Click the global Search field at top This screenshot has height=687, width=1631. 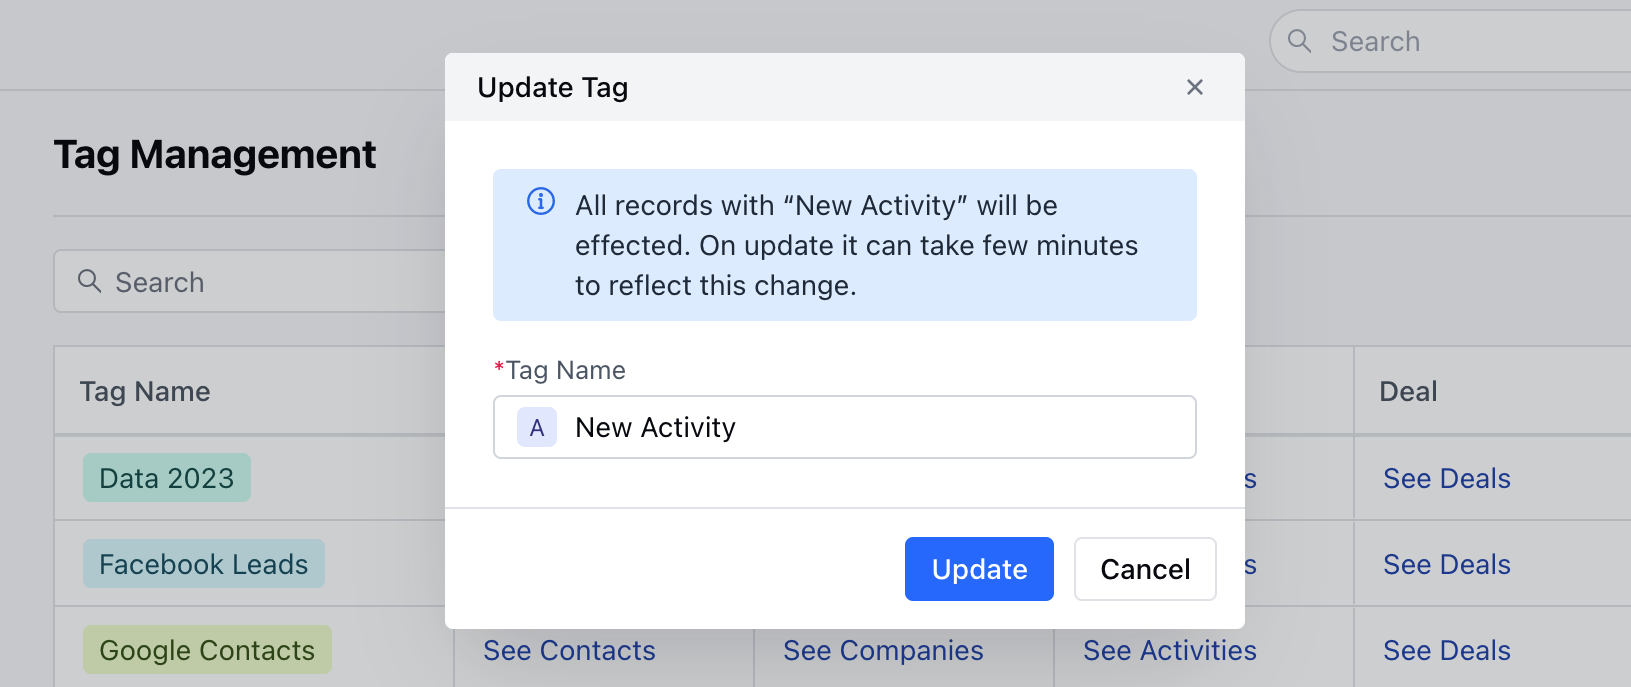pyautogui.click(x=1450, y=41)
